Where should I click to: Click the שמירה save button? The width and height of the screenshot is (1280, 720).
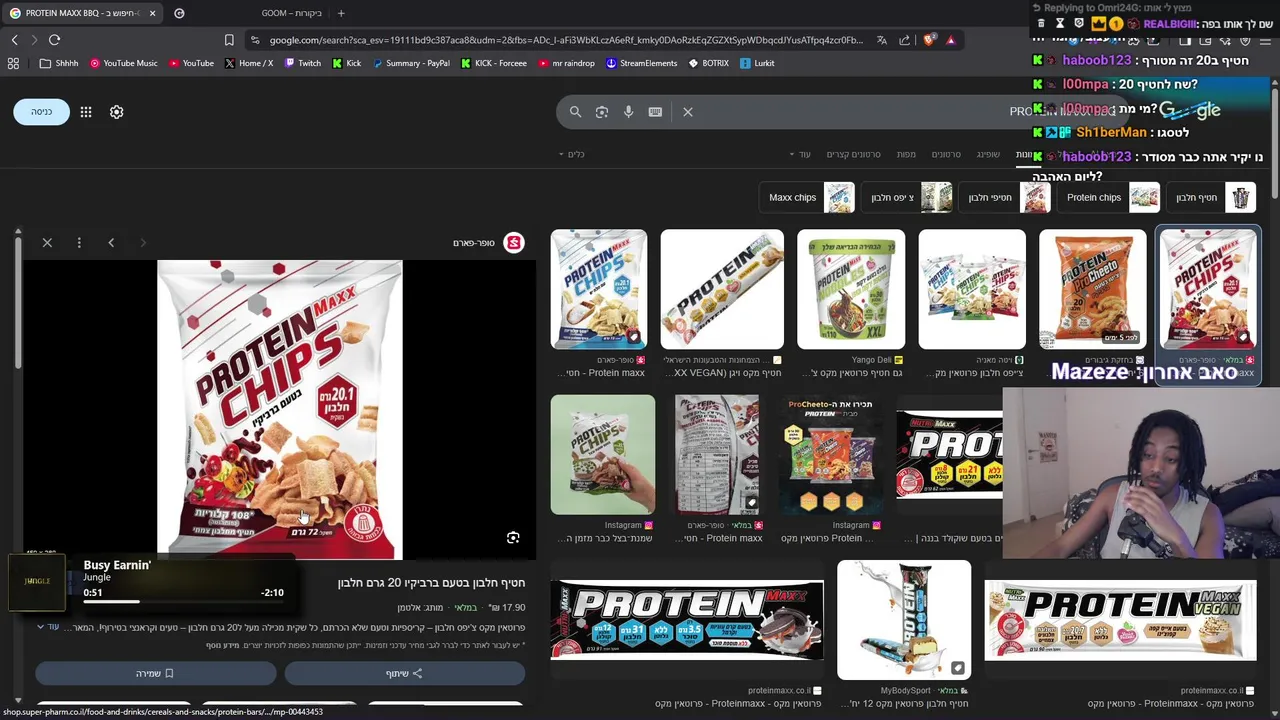point(155,674)
